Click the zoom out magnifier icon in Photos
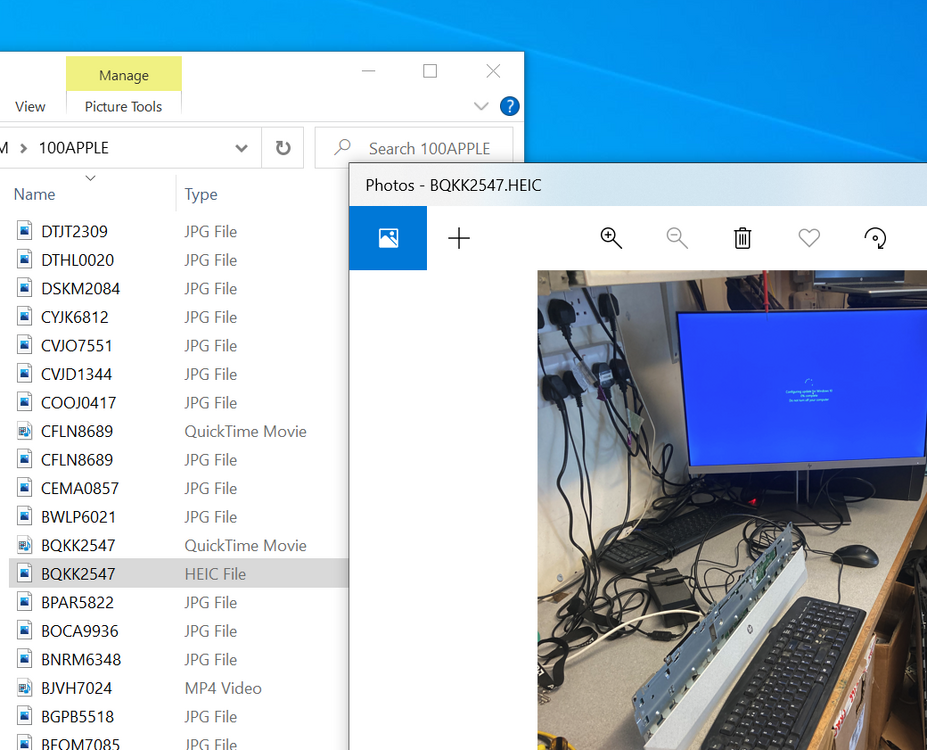The height and width of the screenshot is (750, 927). pyautogui.click(x=677, y=238)
